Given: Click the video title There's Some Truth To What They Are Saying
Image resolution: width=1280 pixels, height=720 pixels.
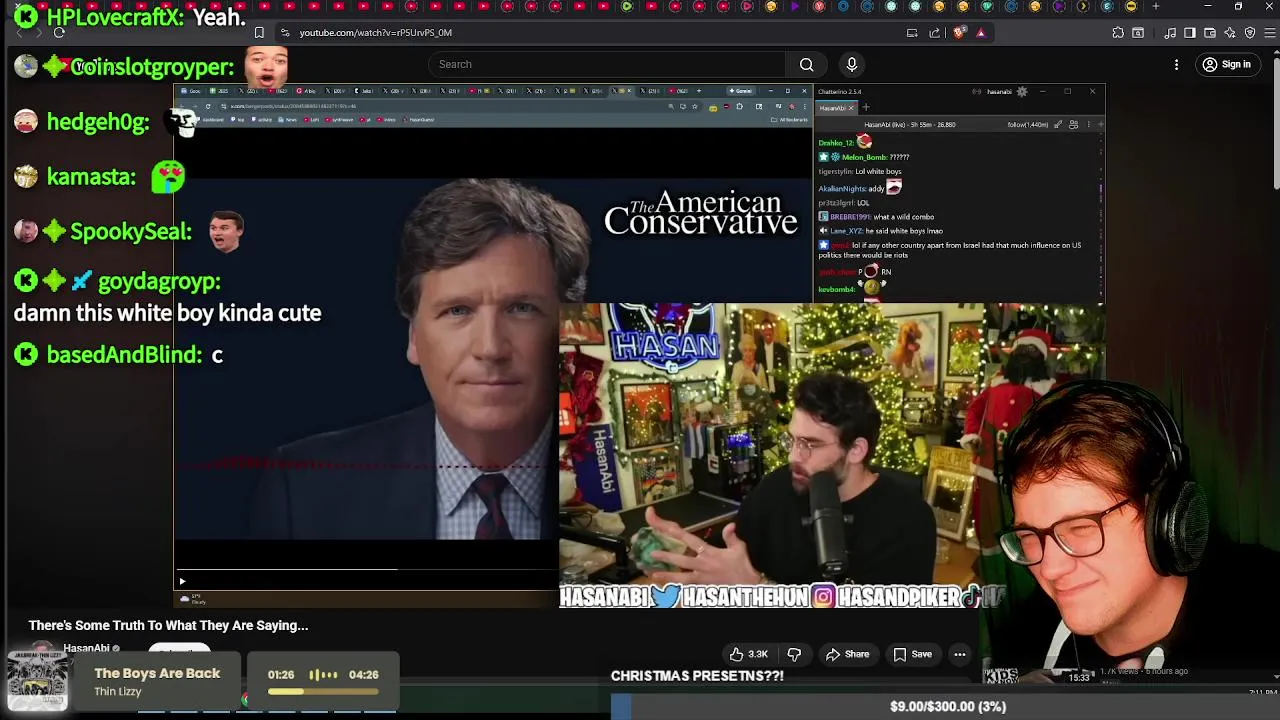Looking at the screenshot, I should [168, 626].
